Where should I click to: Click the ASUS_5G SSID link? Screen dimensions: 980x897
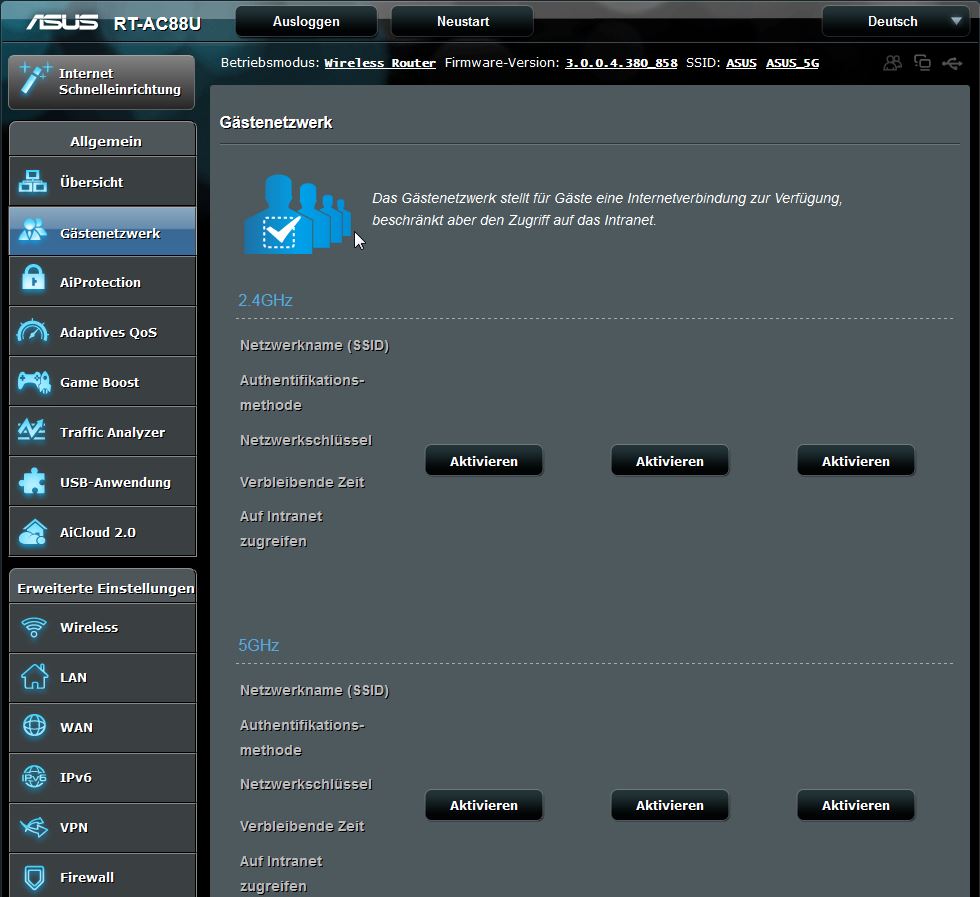point(792,63)
